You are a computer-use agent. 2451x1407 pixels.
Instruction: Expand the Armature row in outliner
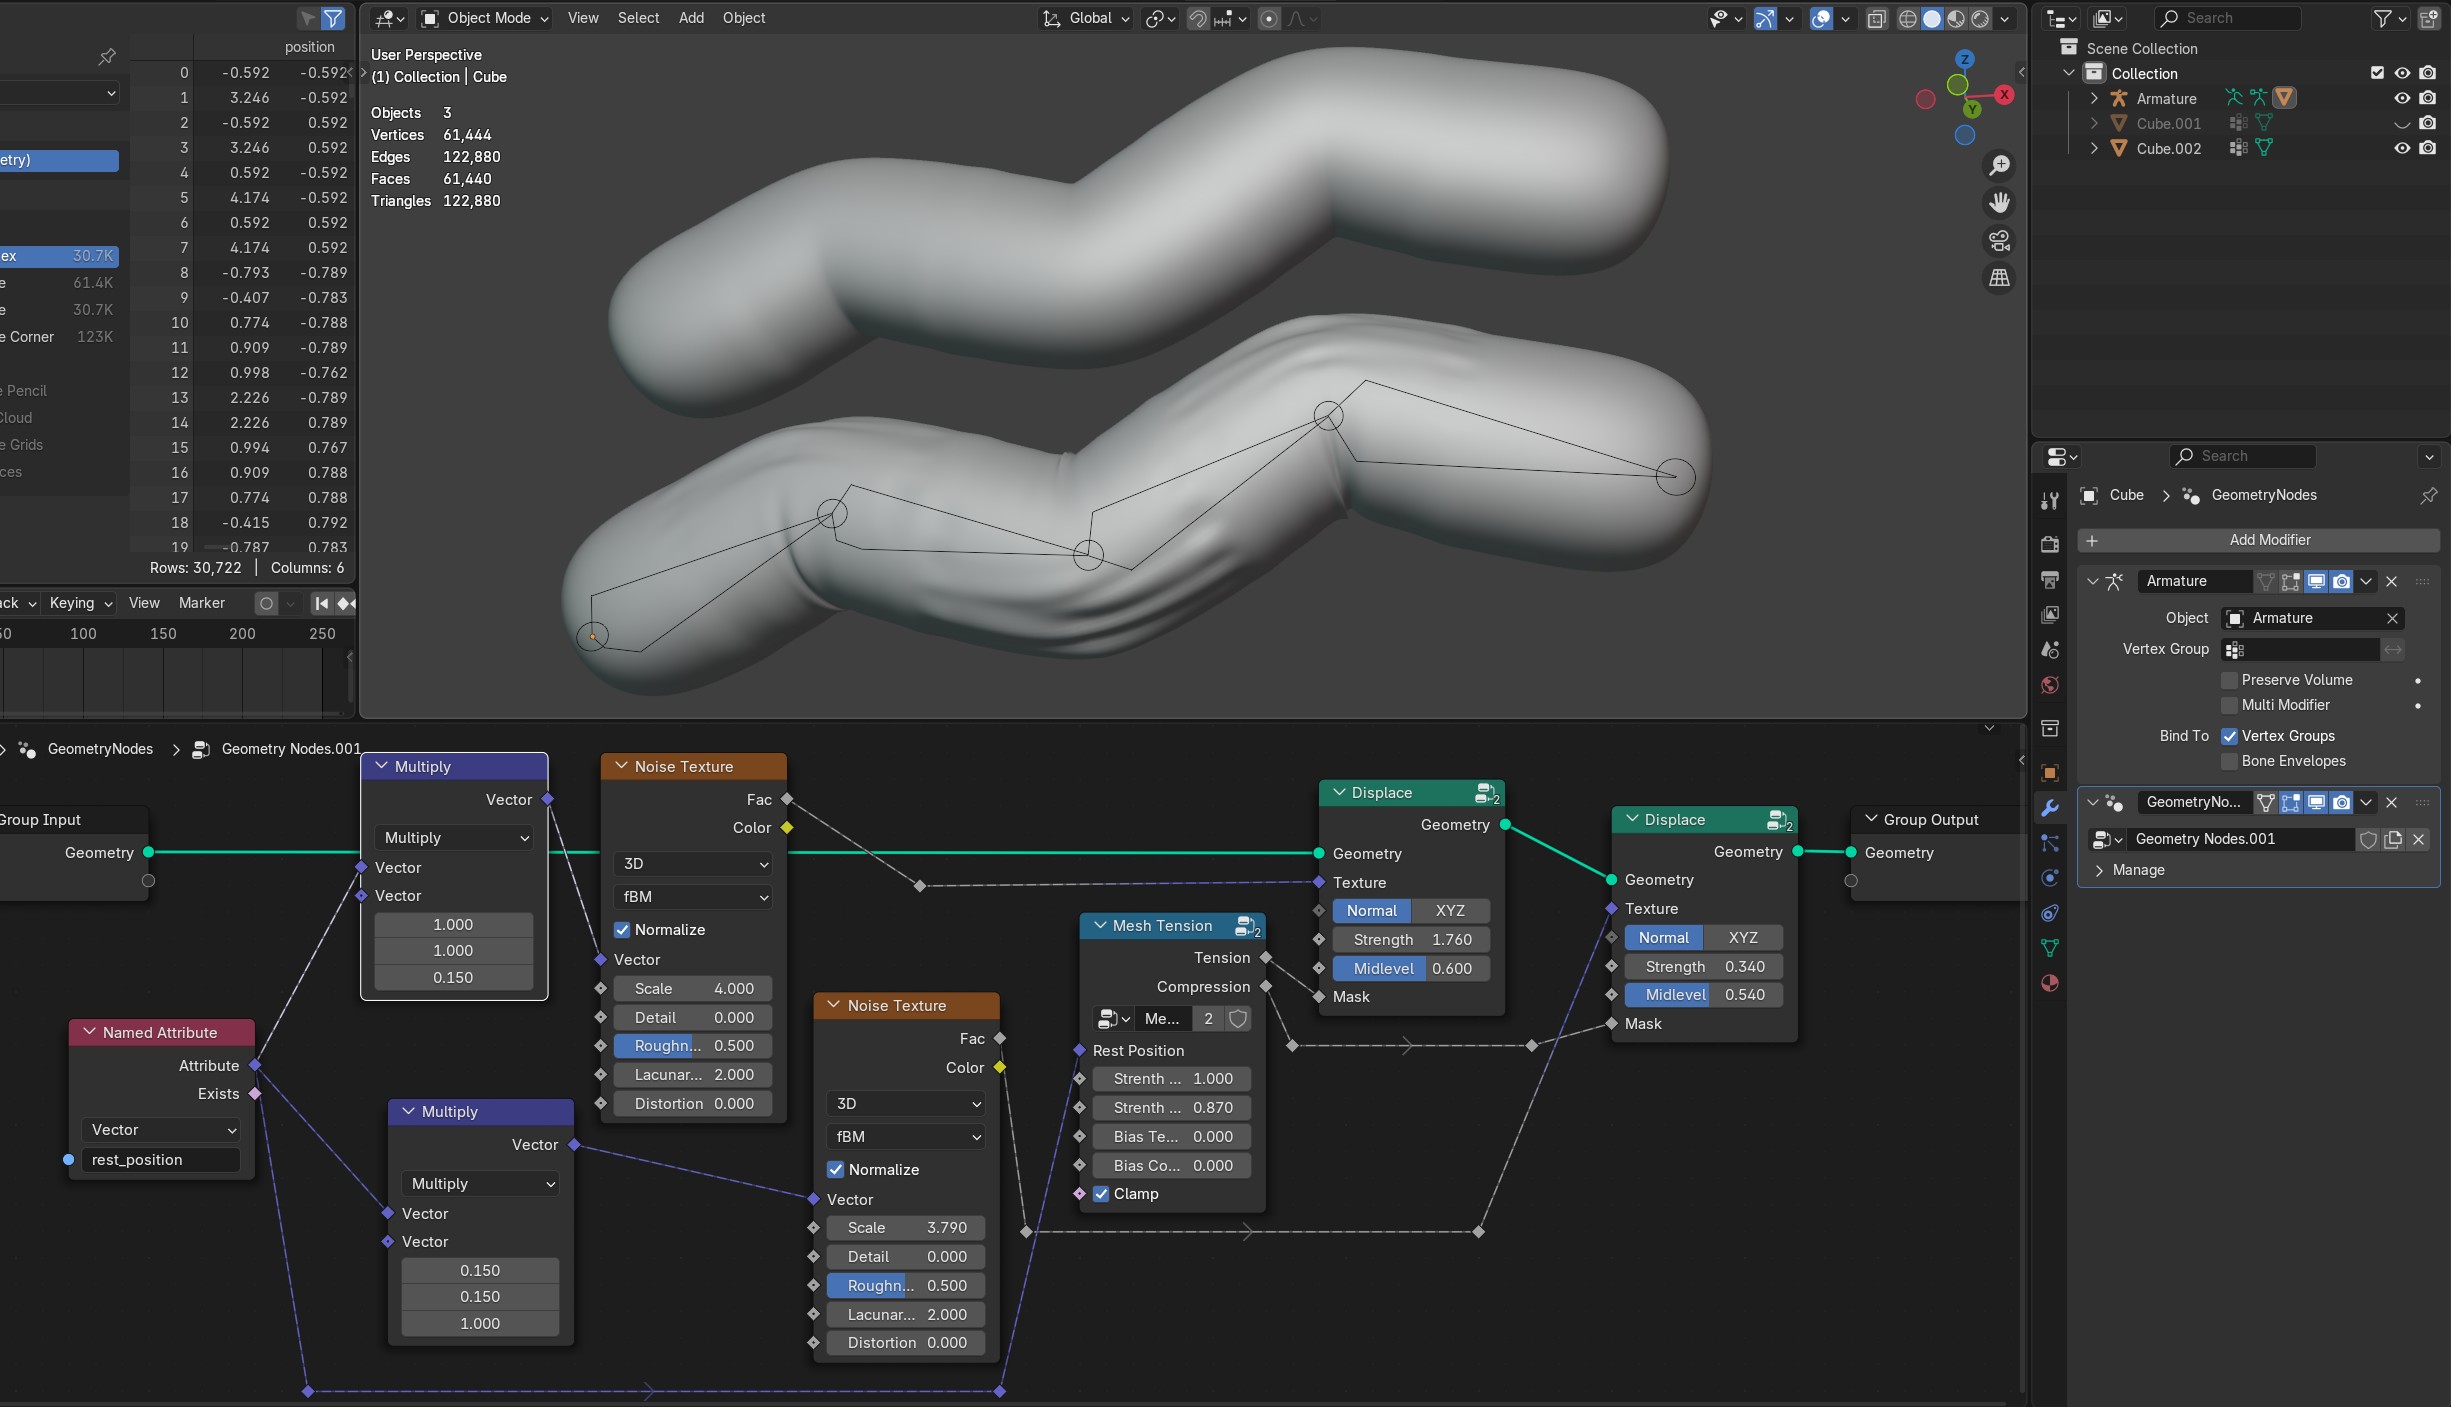tap(2094, 98)
